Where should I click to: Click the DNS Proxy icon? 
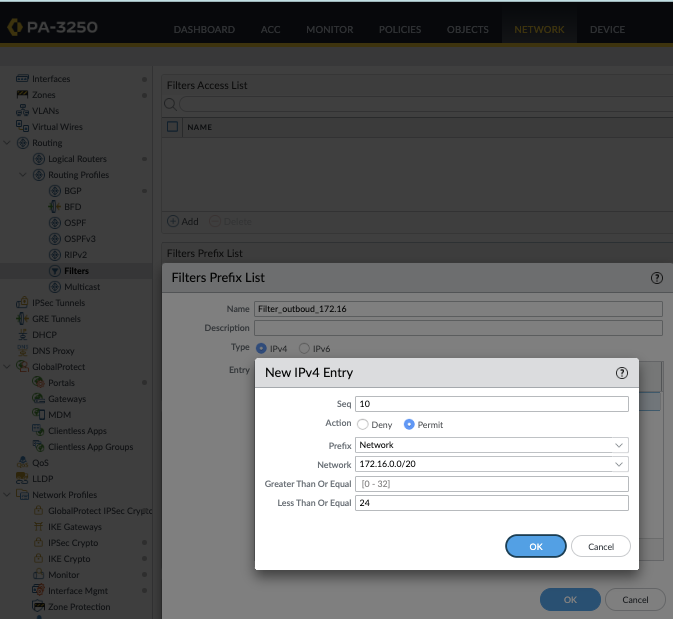[22, 350]
